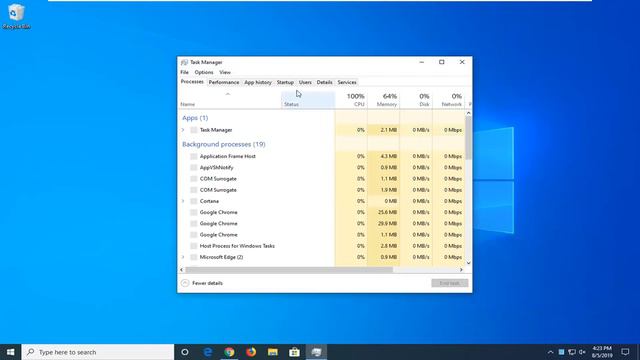Screen dimensions: 640x360
Task: Sort by the Network column header
Action: click(x=449, y=100)
